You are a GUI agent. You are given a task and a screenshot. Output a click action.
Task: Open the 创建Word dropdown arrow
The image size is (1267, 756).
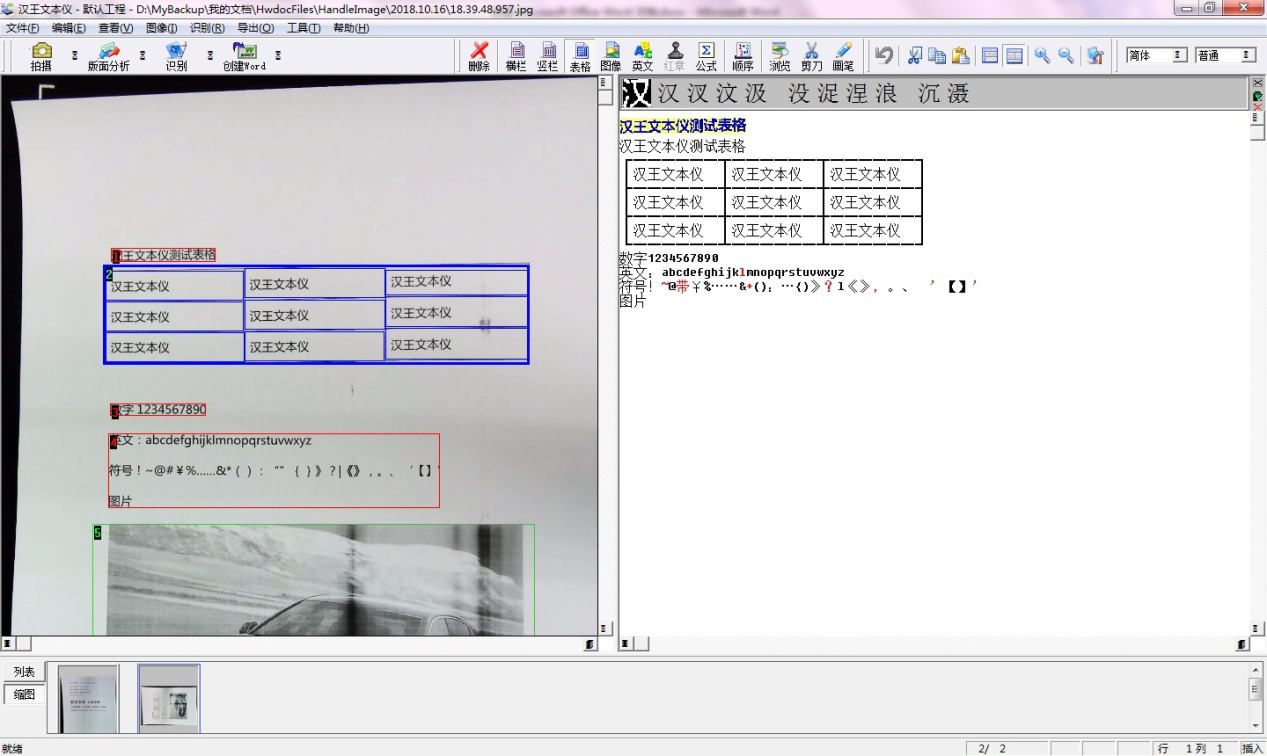pyautogui.click(x=277, y=56)
